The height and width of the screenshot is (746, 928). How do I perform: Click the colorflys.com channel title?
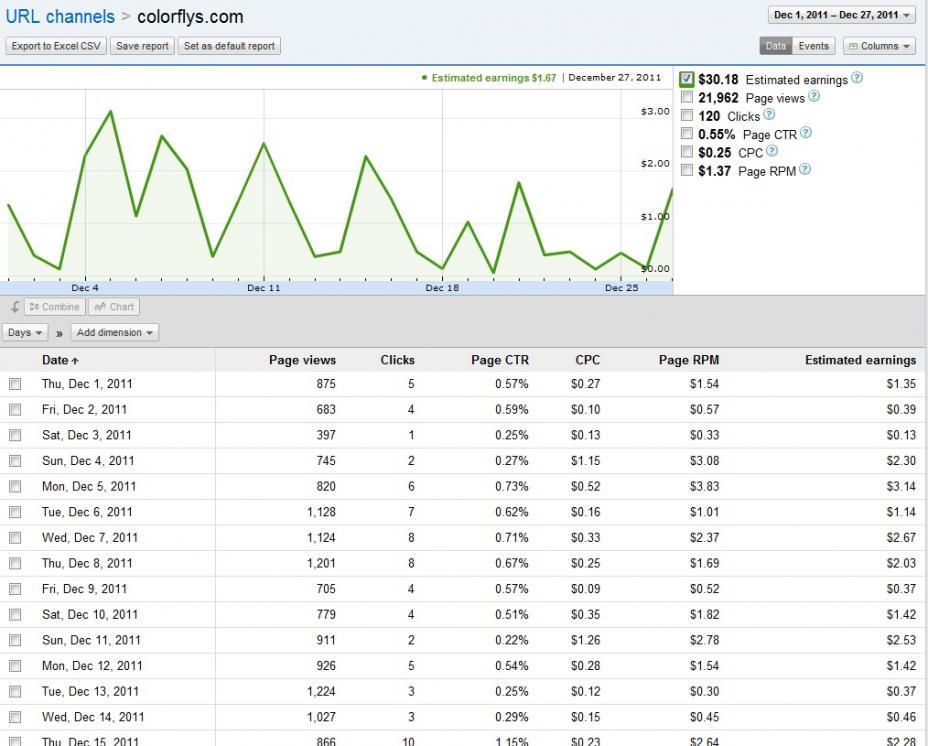[190, 17]
